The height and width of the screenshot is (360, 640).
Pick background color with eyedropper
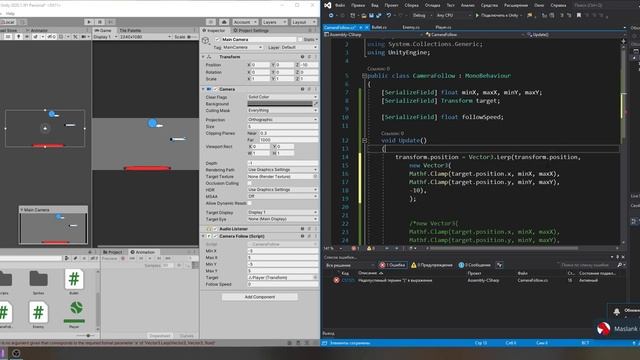(x=316, y=104)
